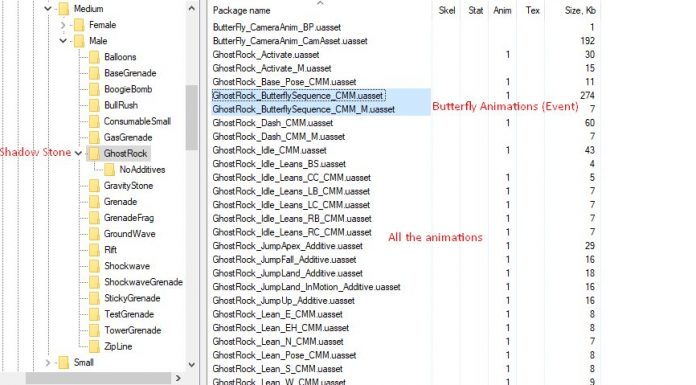Select the StickyGrenade folder icon

point(94,298)
